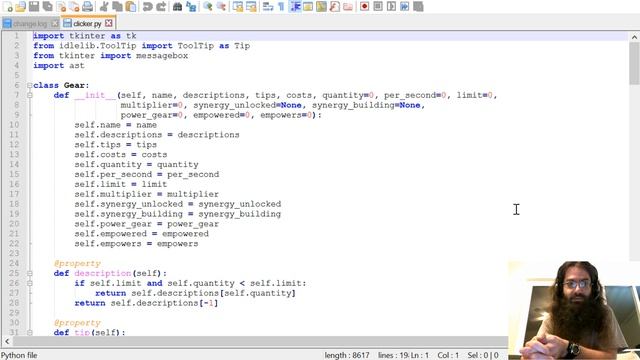Viewport: 640px width, 360px height.
Task: Click the Close All documents icon
Action: (x=74, y=6)
